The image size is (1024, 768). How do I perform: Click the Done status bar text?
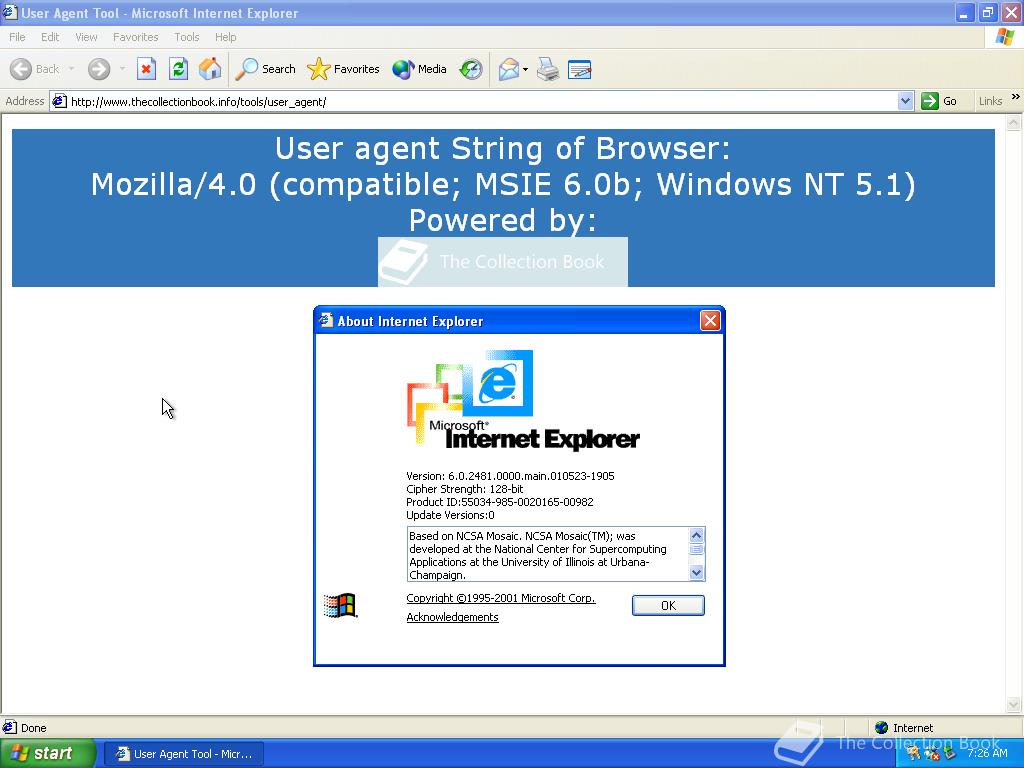[33, 728]
